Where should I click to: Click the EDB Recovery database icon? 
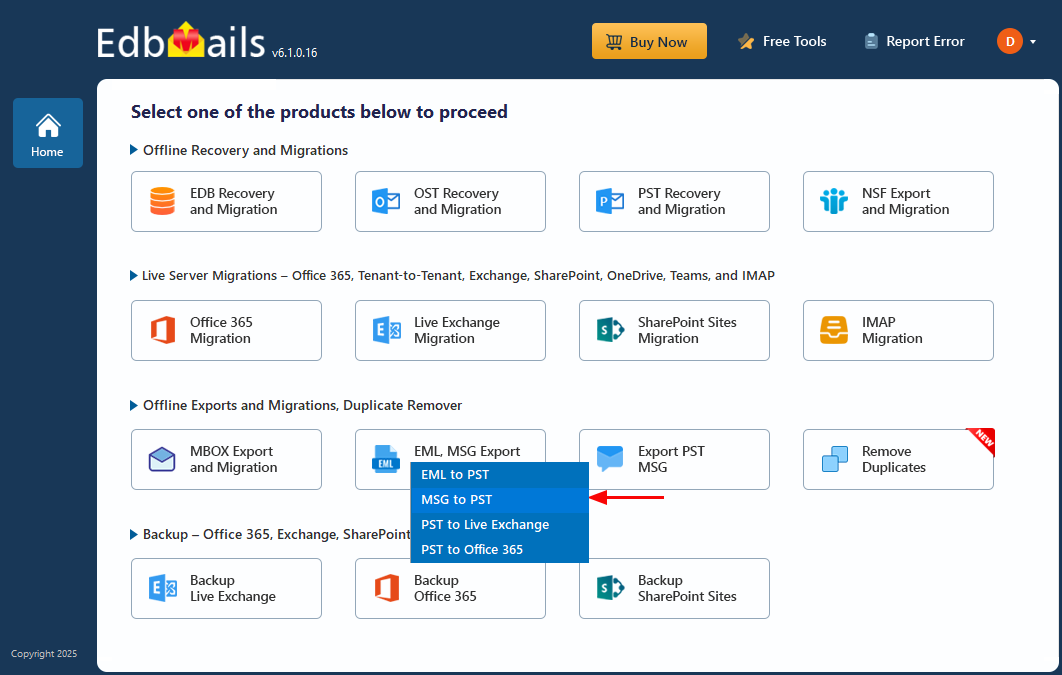point(163,201)
